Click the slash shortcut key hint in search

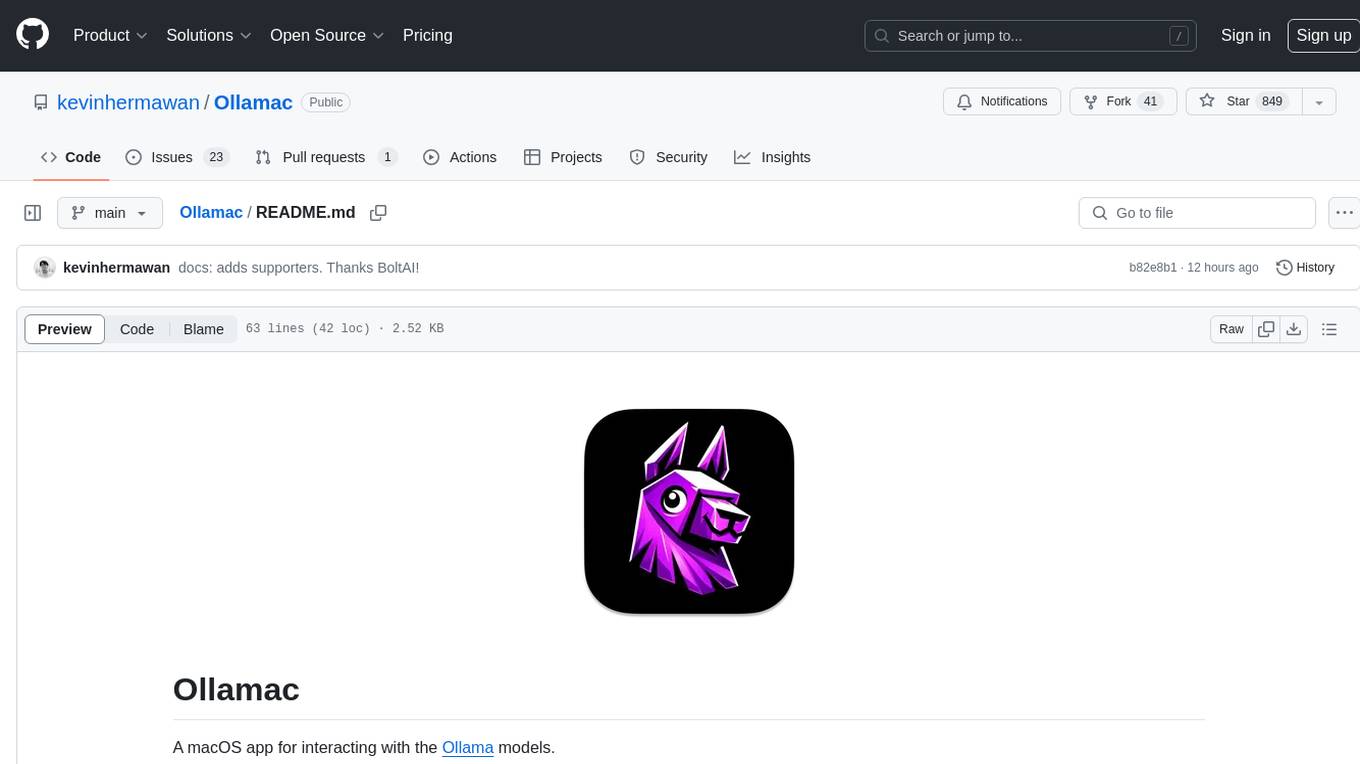click(1179, 36)
